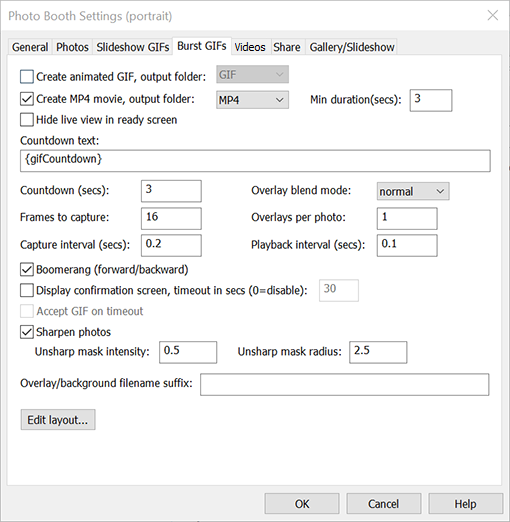This screenshot has height=522, width=510.
Task: Cancel the Photo Booth Settings dialog
Action: pos(384,504)
